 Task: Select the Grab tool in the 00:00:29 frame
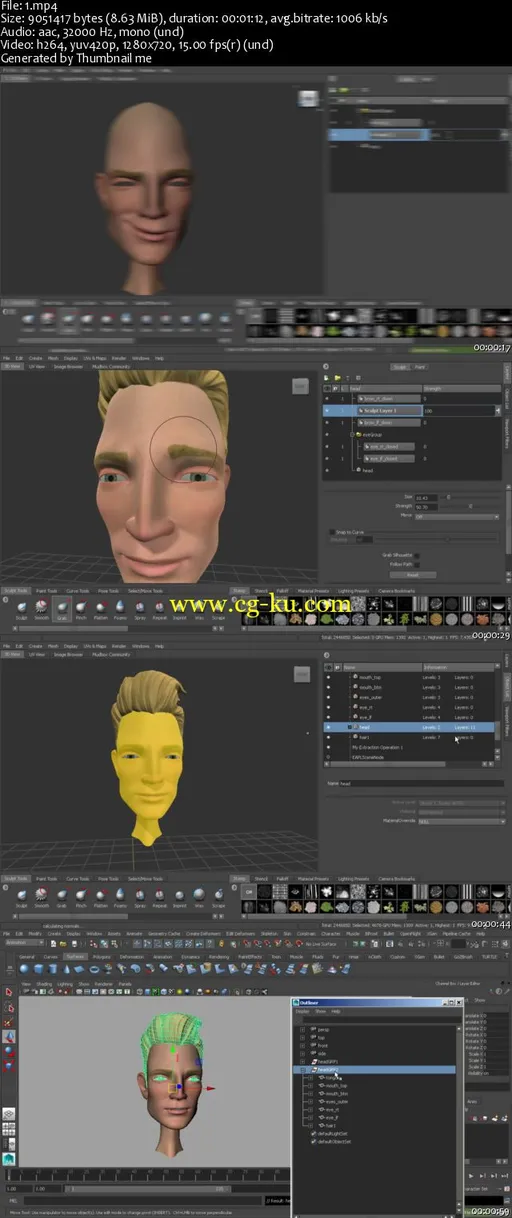click(x=61, y=607)
